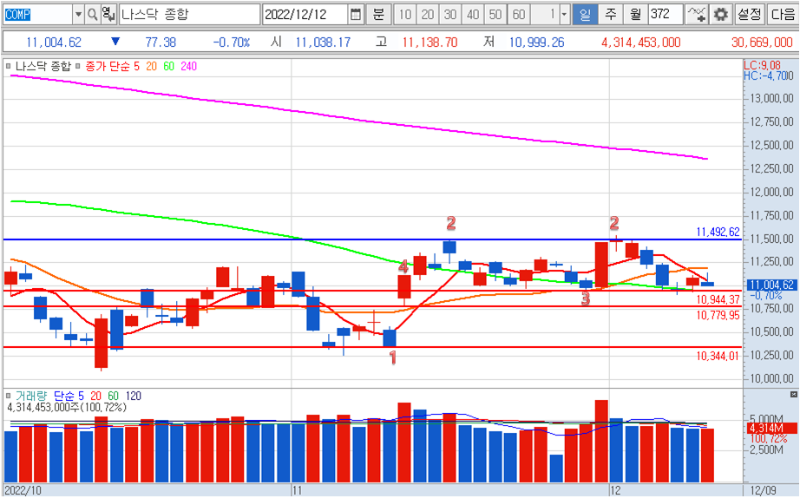Choose the 40 minute interval button
This screenshot has width=800, height=497.
point(473,14)
